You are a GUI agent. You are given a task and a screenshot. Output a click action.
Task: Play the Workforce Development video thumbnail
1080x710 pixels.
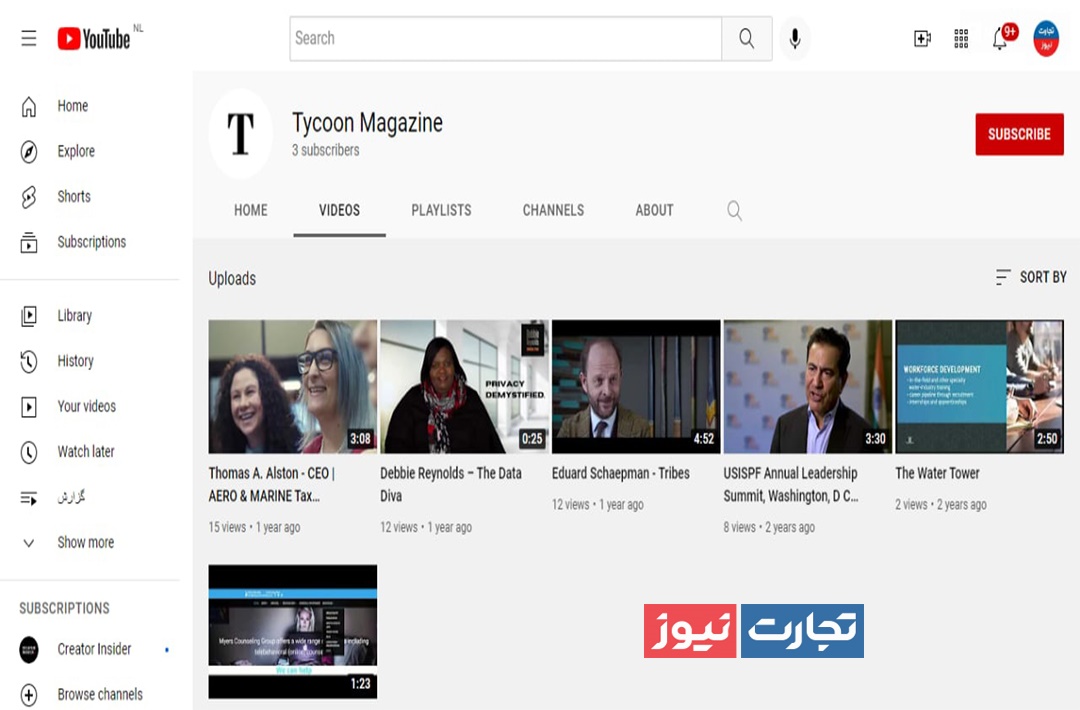pos(979,386)
